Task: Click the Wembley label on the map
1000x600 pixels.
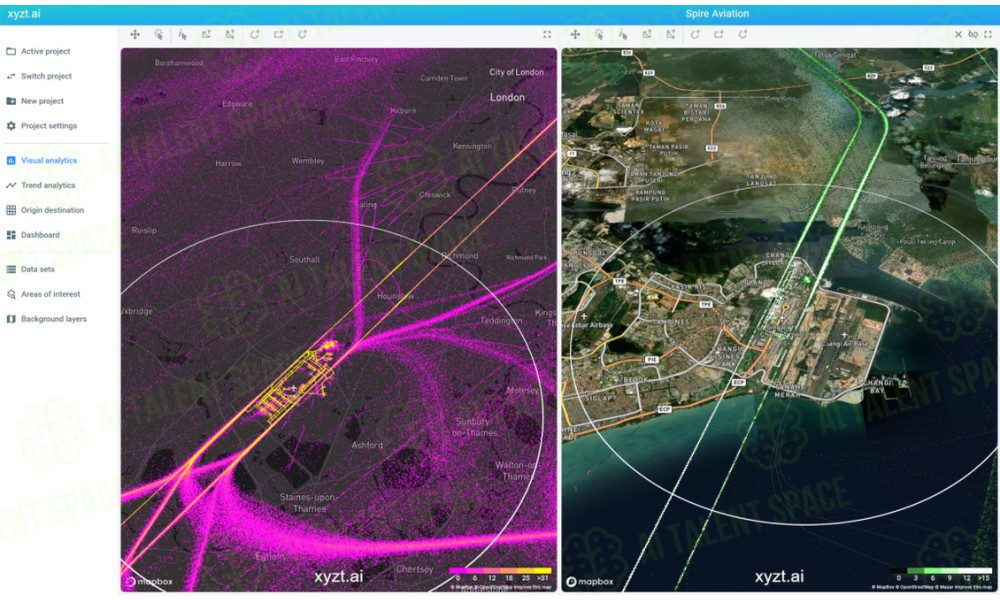Action: coord(307,161)
